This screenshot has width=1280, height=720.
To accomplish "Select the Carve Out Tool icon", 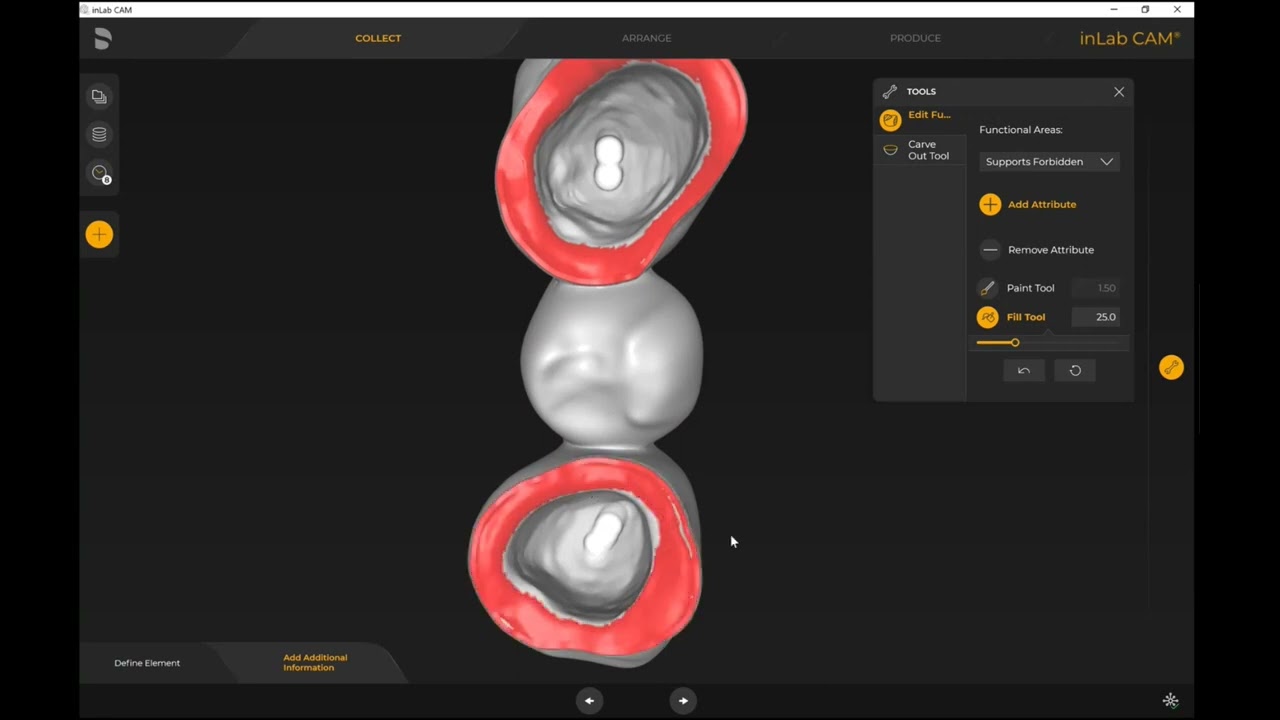I will (x=890, y=150).
